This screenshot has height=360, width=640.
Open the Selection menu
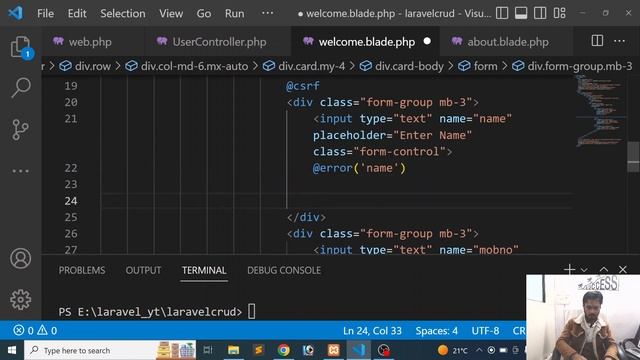[122, 13]
